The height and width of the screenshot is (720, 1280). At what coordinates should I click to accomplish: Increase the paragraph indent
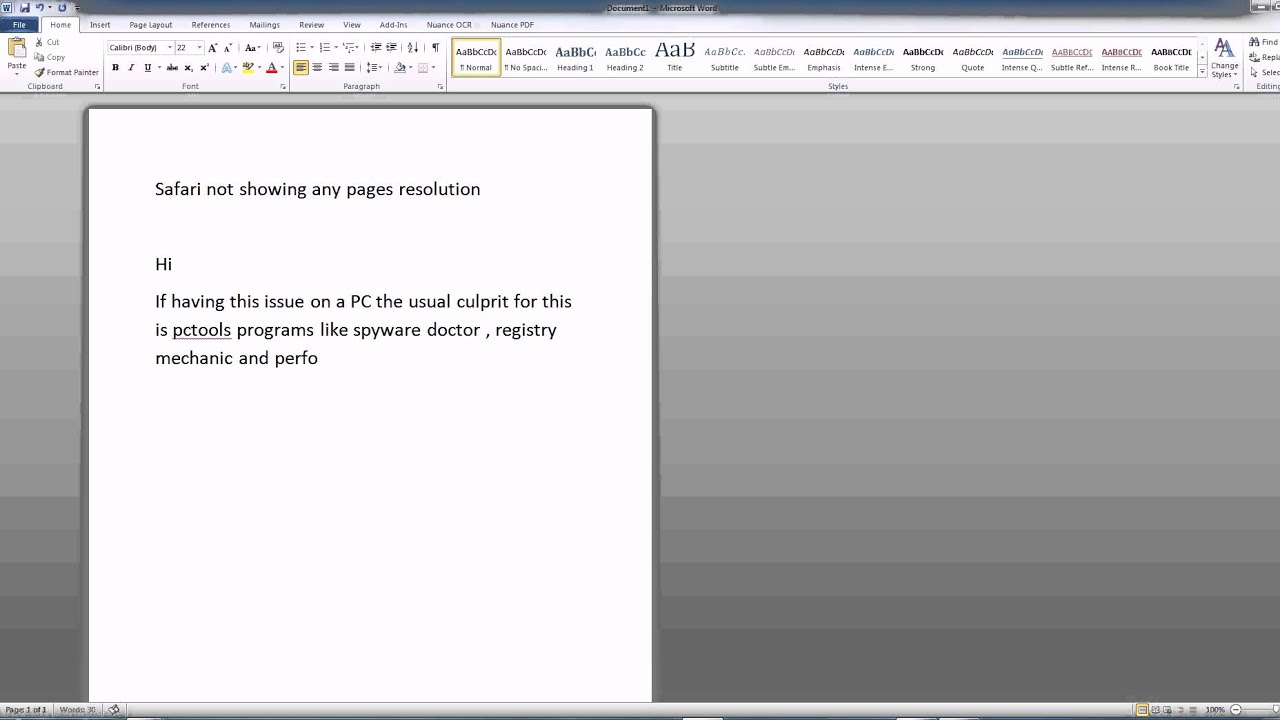[392, 47]
